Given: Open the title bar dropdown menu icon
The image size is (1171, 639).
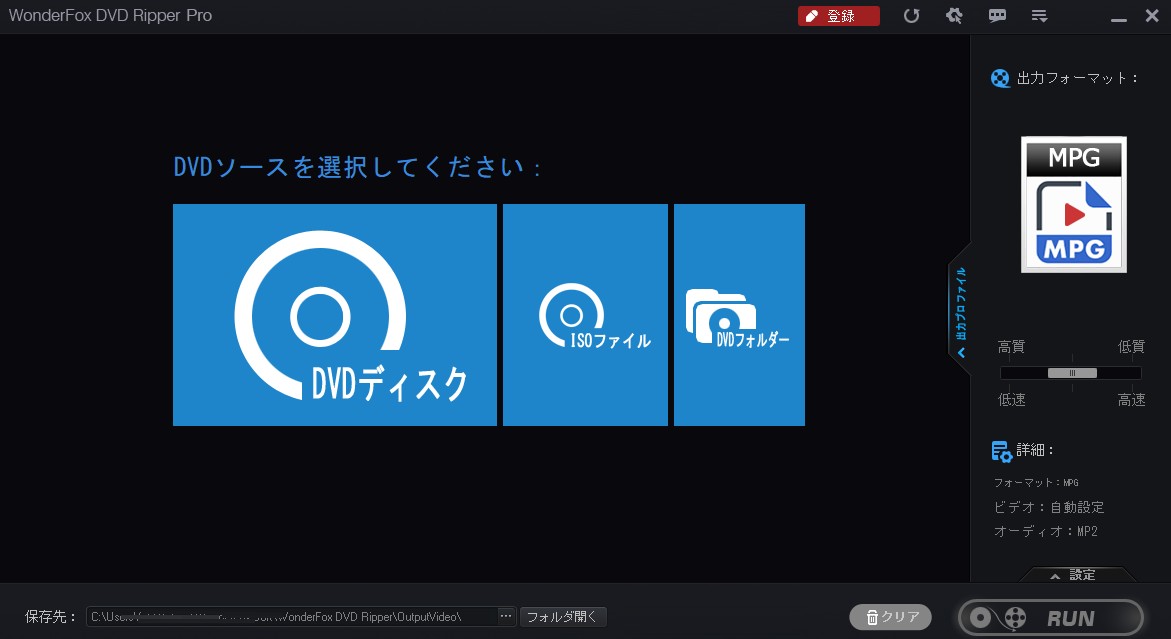Looking at the screenshot, I should [1039, 16].
